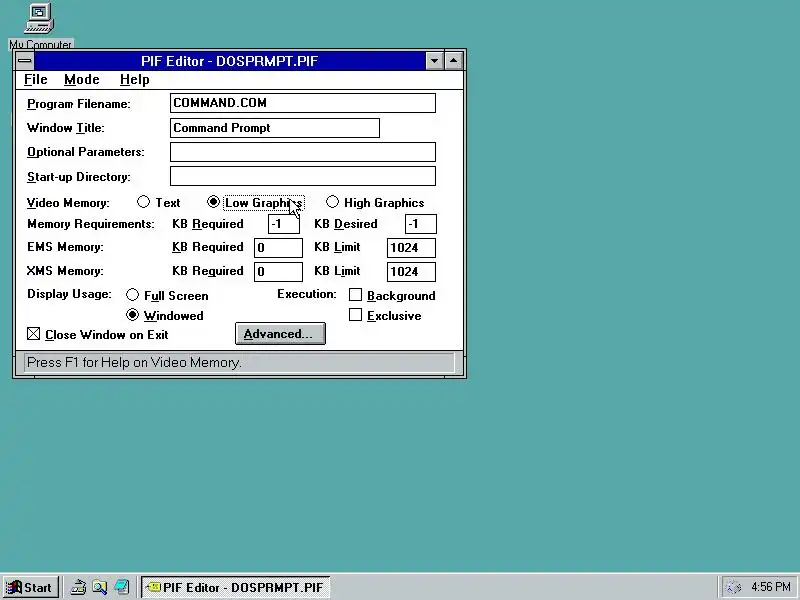Maximize the PIF Editor window
800x600 pixels.
coord(453,61)
